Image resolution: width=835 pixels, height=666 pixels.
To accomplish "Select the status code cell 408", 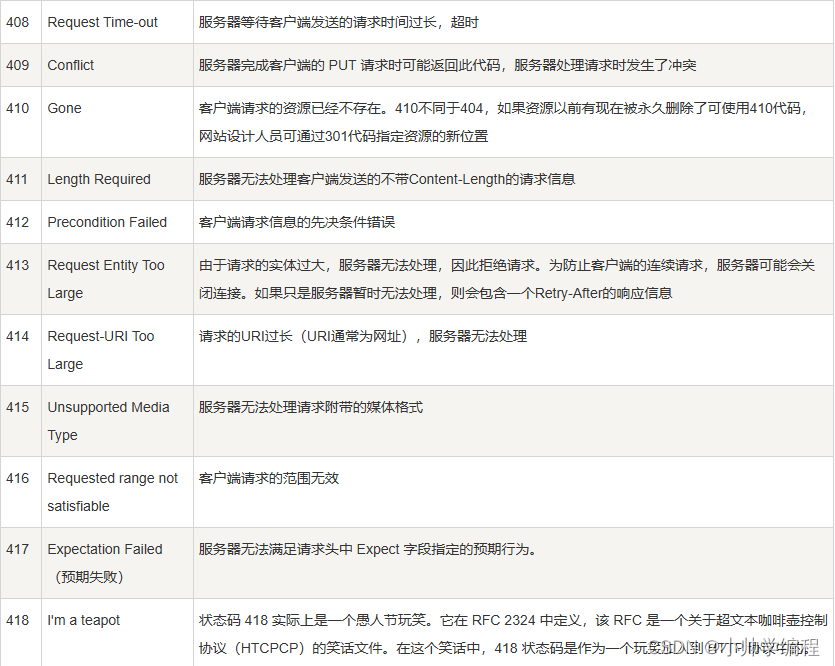I will tap(21, 22).
